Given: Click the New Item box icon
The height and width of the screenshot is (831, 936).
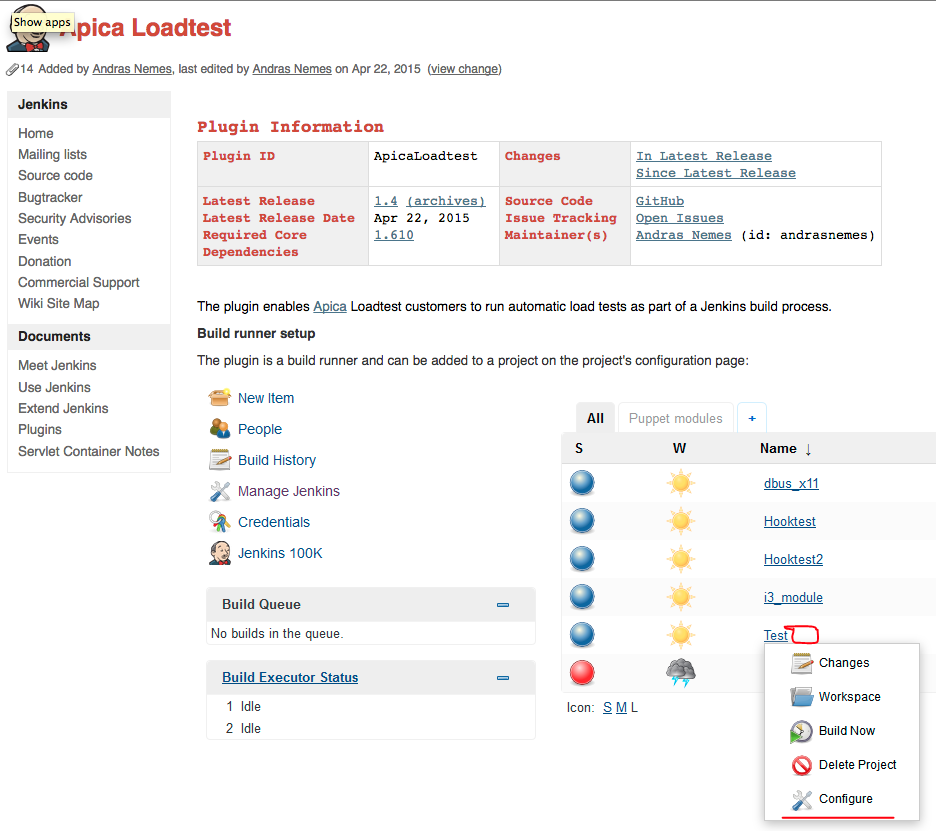Looking at the screenshot, I should [x=220, y=398].
